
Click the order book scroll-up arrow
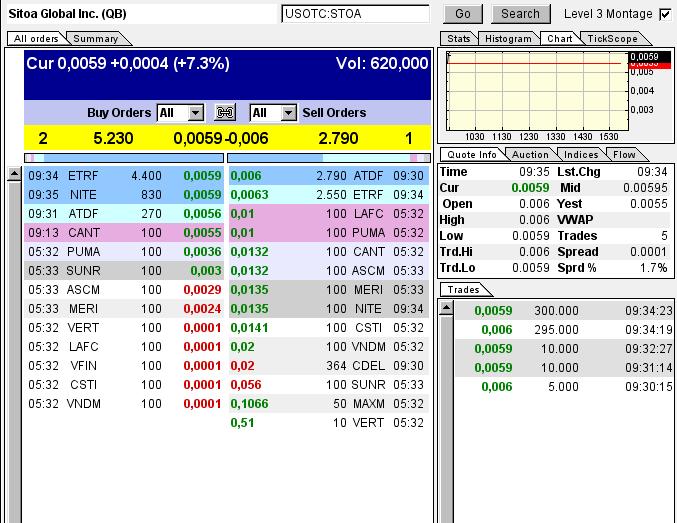14,174
